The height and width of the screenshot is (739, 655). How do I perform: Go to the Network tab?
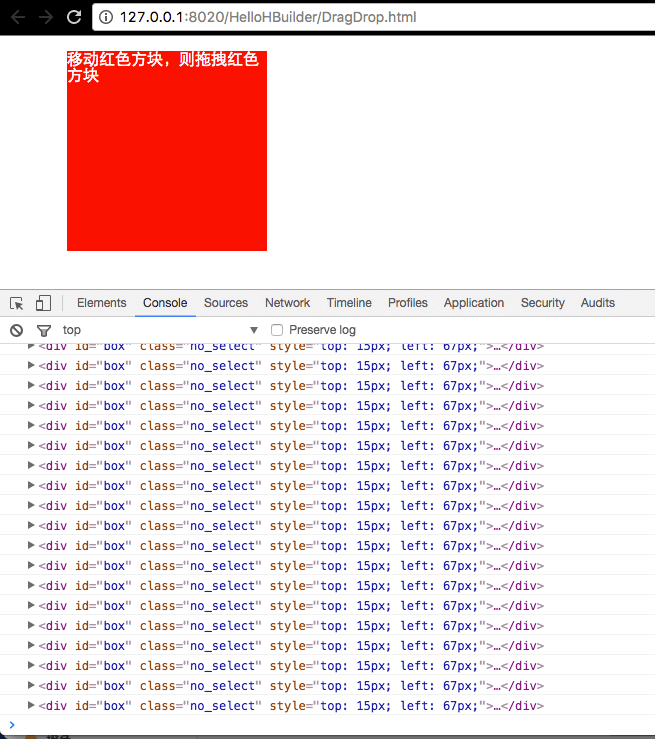click(287, 303)
